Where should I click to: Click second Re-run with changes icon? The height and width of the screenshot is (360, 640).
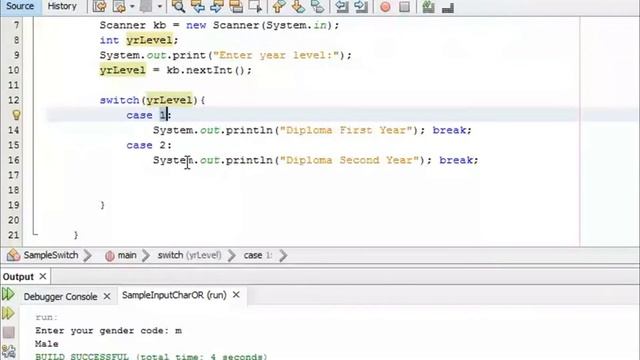pos(8,313)
